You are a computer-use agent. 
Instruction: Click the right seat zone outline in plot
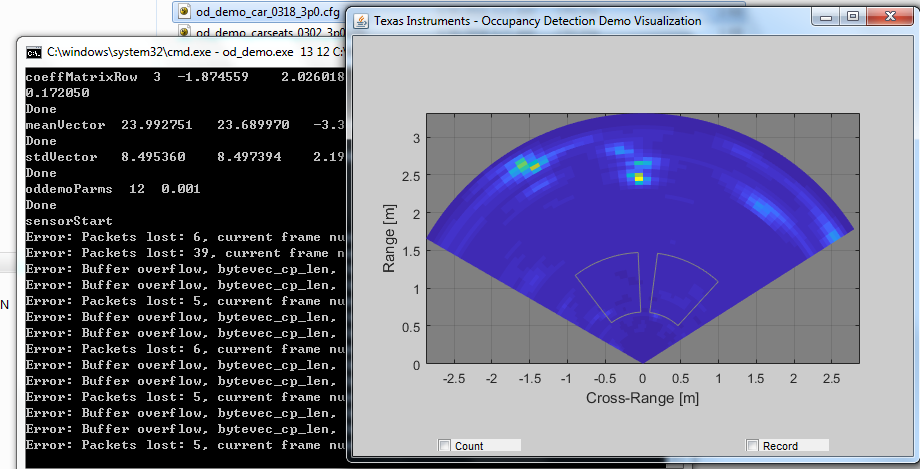pyautogui.click(x=683, y=288)
